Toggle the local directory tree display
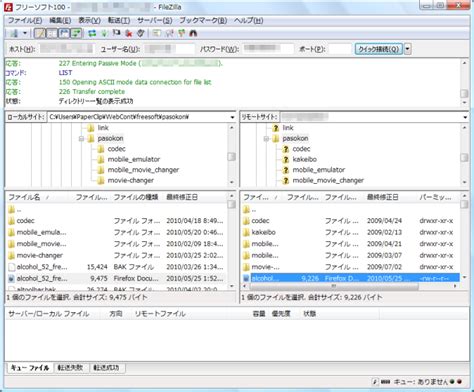Screen dimensions: 474x392 click(x=52, y=33)
